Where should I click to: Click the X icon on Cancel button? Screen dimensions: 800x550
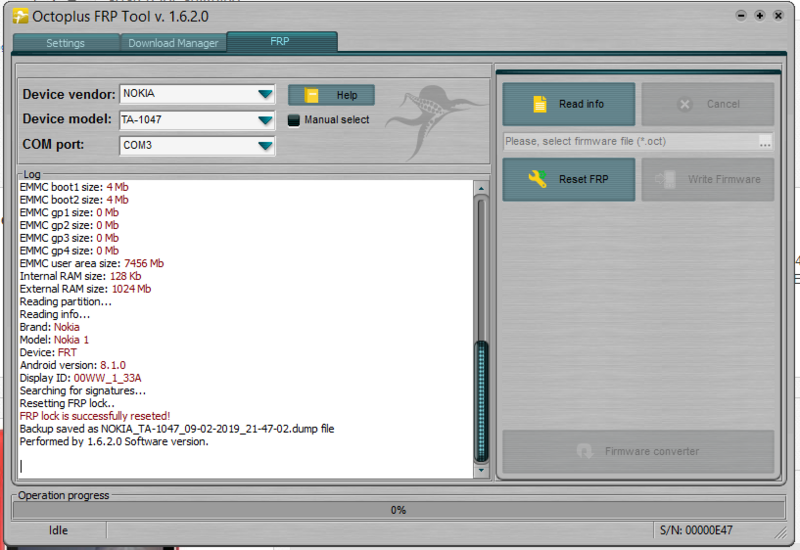point(685,104)
